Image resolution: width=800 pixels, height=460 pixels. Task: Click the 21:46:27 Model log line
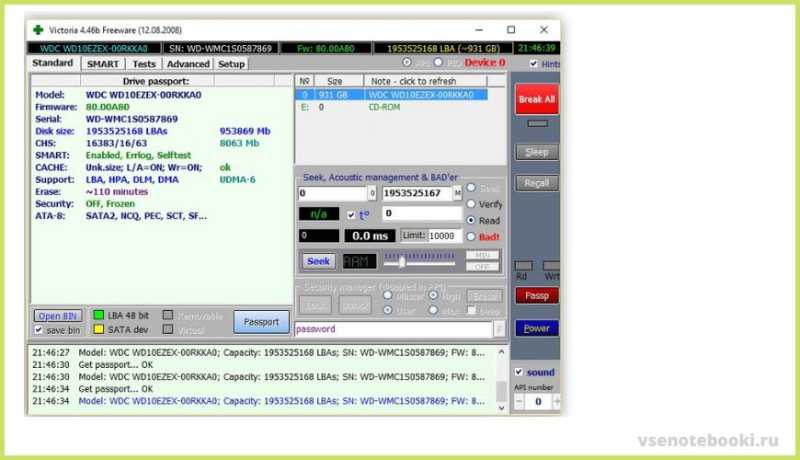click(x=259, y=352)
